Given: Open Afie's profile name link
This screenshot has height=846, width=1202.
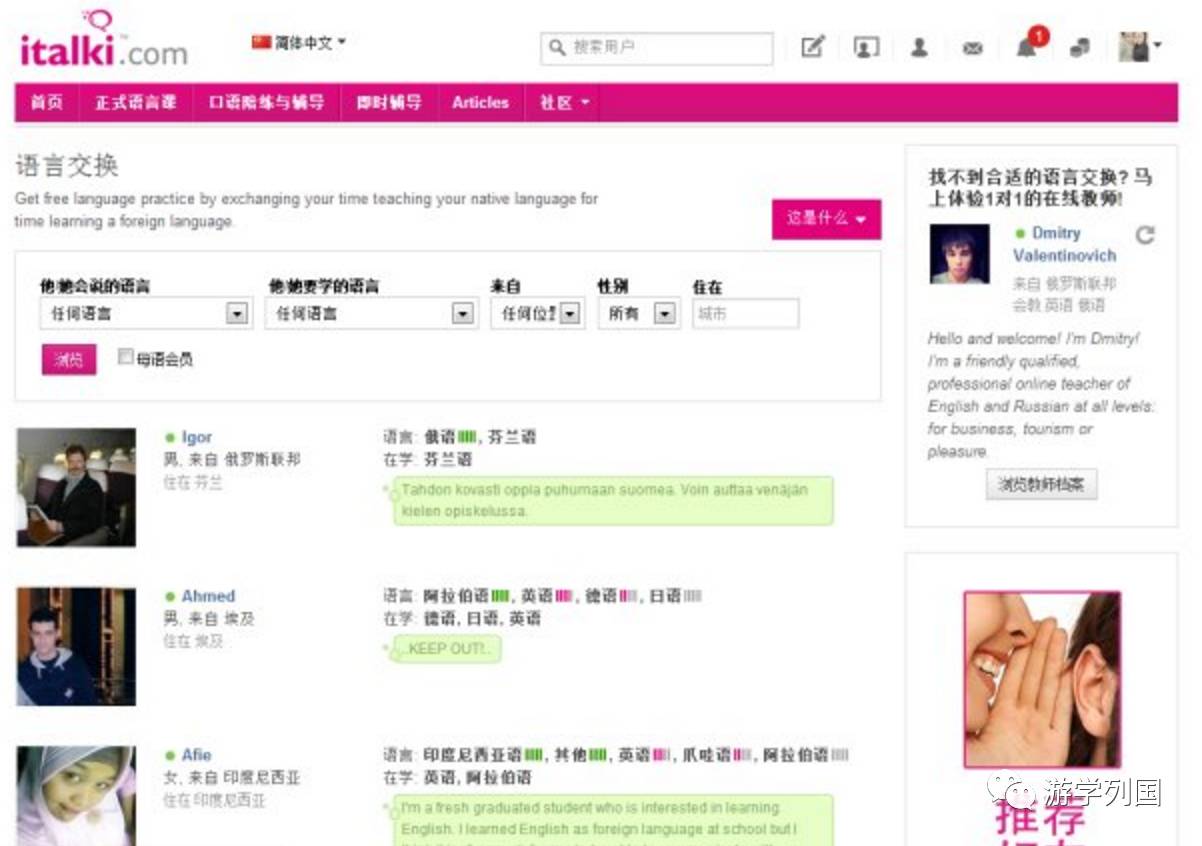Looking at the screenshot, I should (x=196, y=755).
